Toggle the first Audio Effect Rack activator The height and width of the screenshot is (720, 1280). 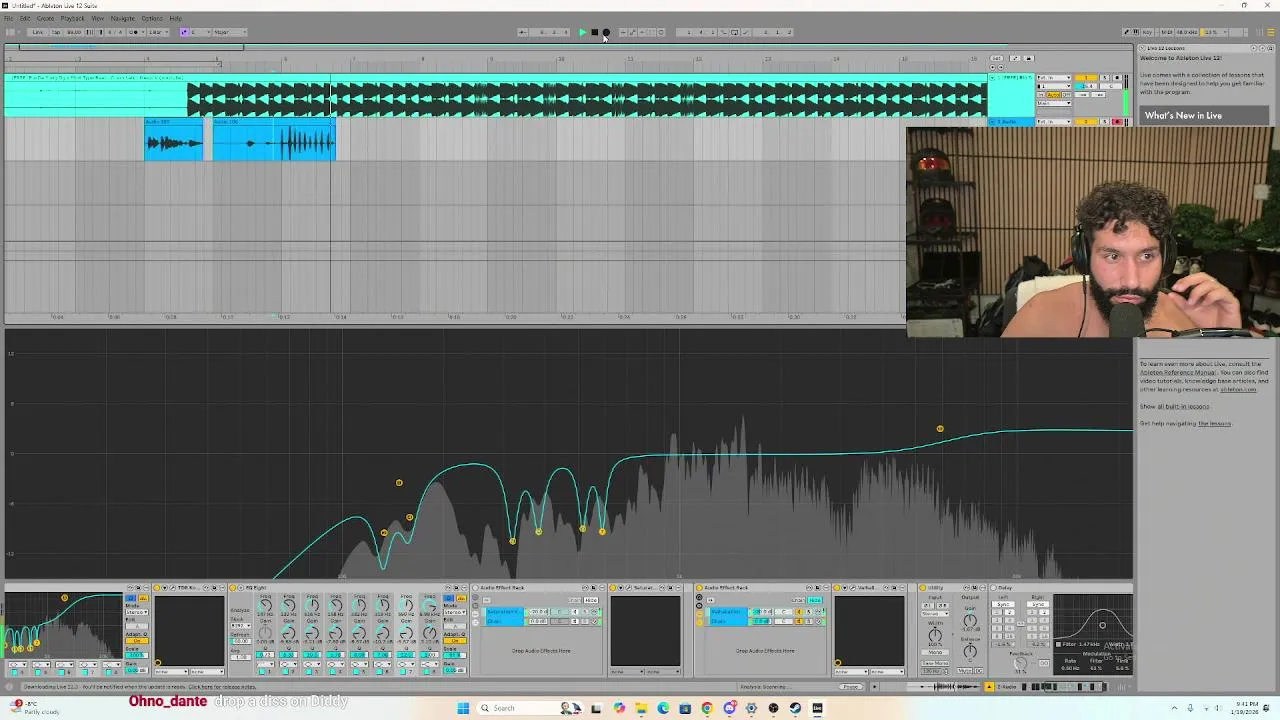(475, 588)
